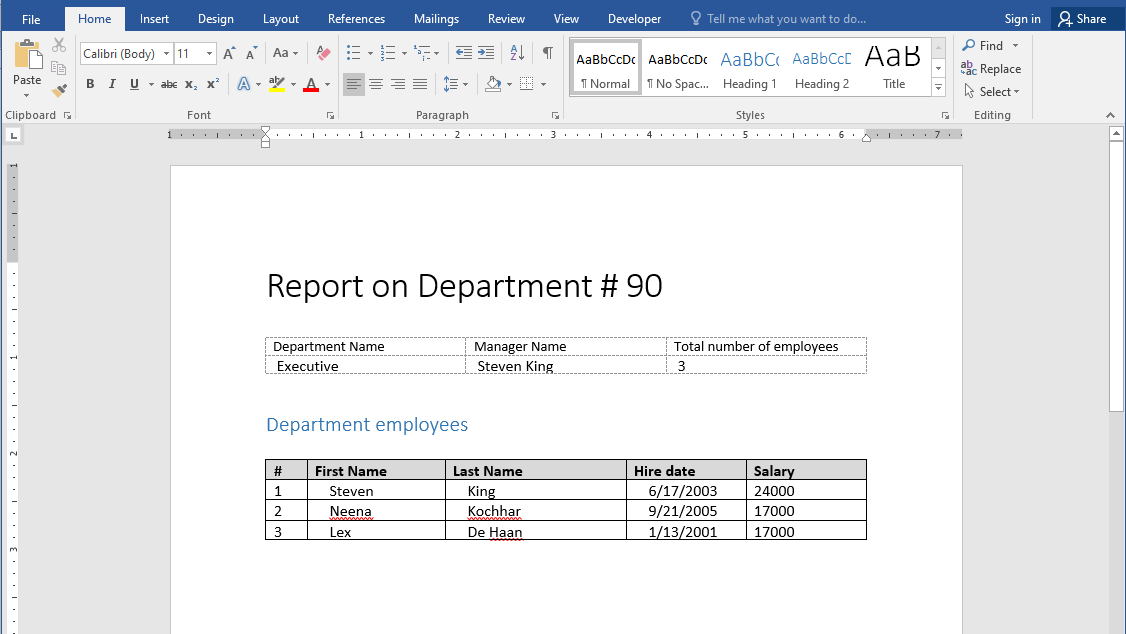Click the Tell me what you want search box
Image resolution: width=1126 pixels, height=634 pixels.
pyautogui.click(x=786, y=19)
